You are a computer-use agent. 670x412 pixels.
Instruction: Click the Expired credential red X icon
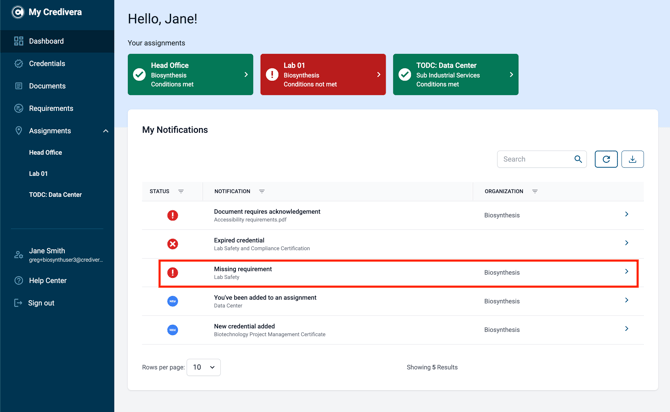click(x=173, y=244)
